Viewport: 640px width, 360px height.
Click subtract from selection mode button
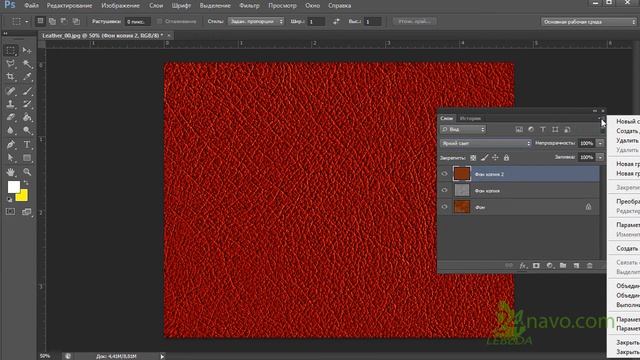[x=64, y=21]
